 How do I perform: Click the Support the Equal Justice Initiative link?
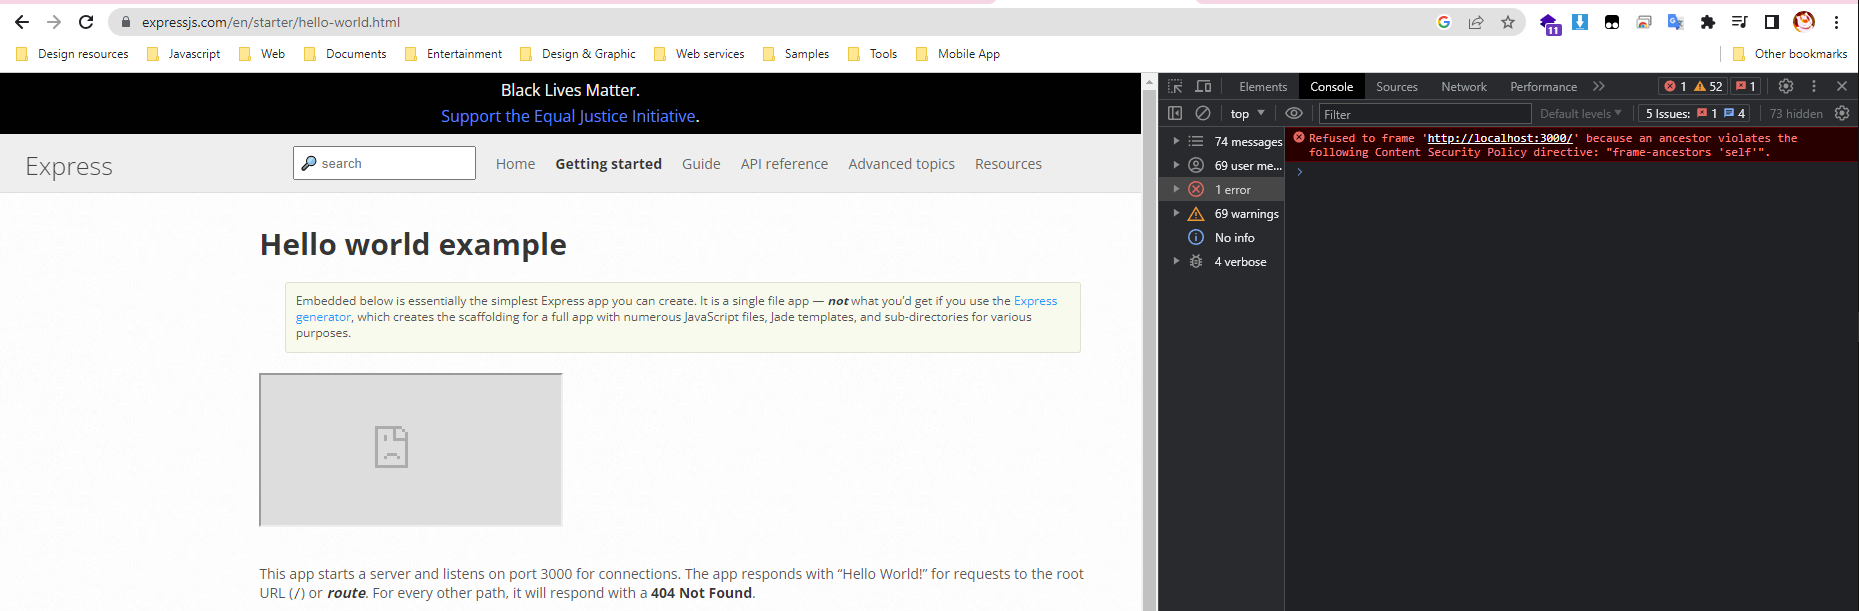pos(568,116)
